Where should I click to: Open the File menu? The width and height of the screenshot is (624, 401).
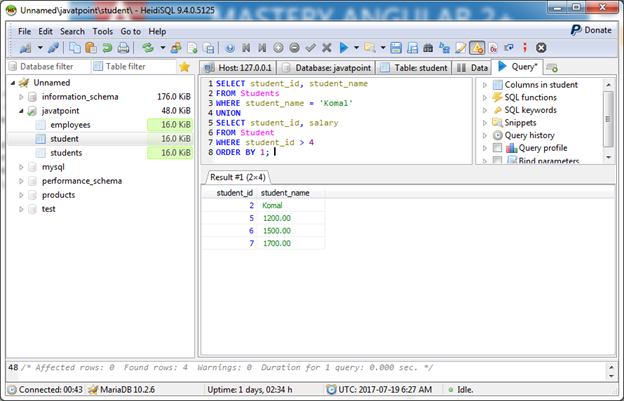[x=24, y=31]
